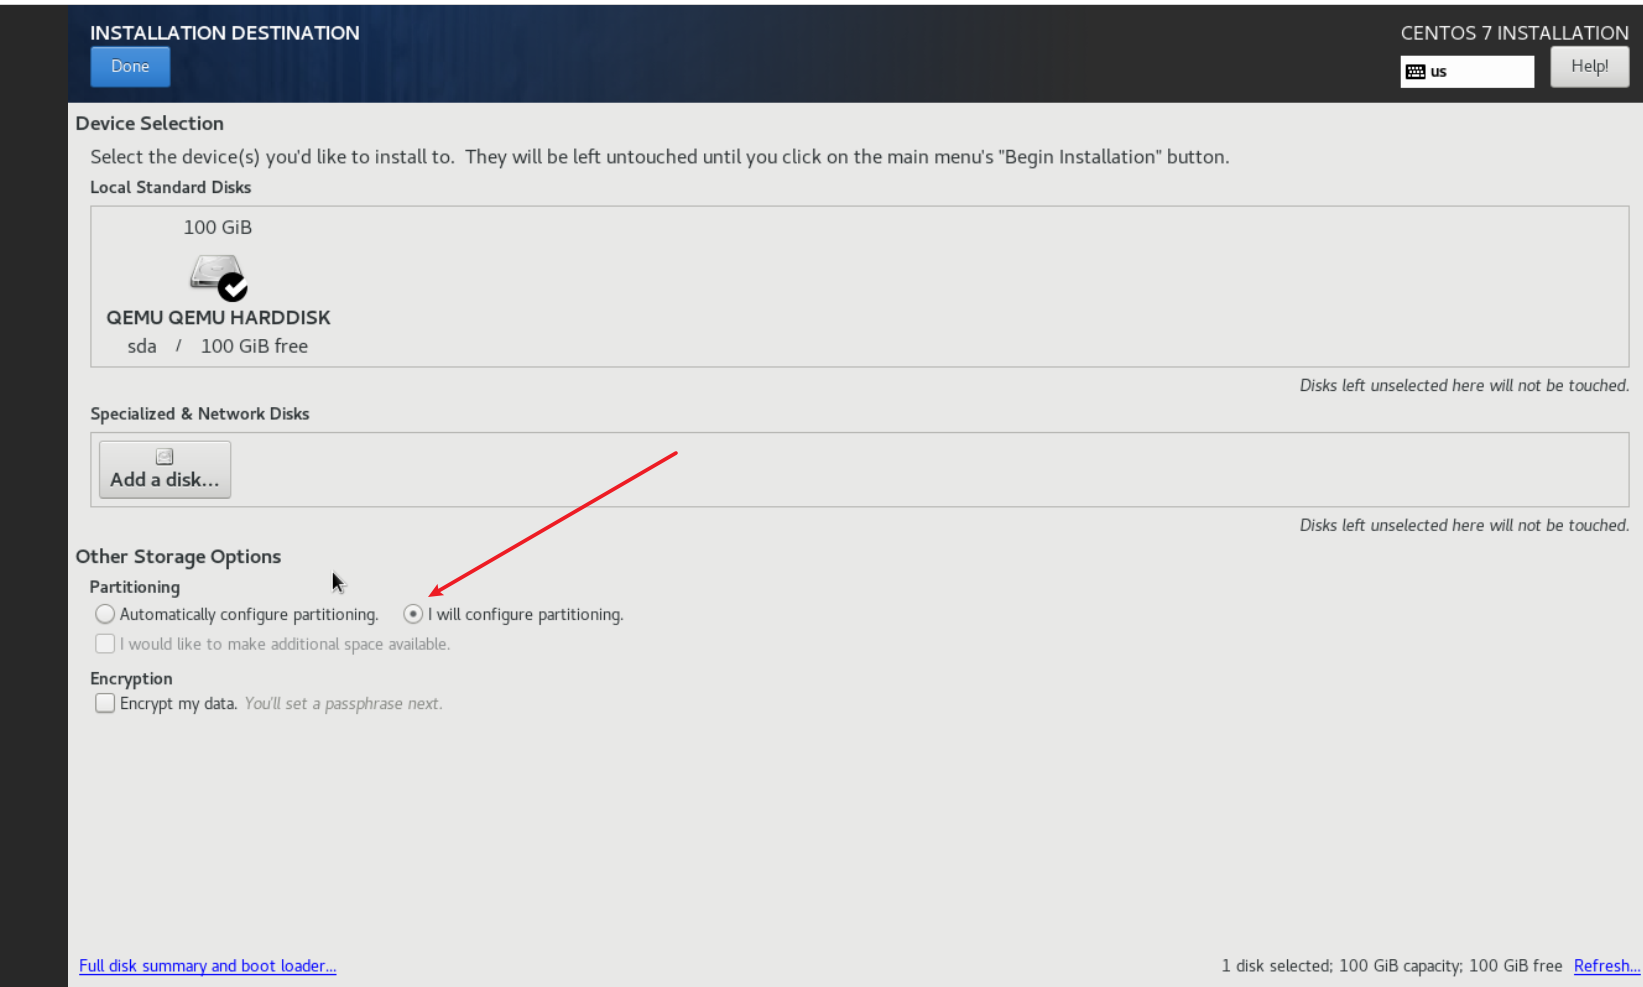
Task: Select Automatically configure partitioning radio button
Action: click(x=105, y=614)
